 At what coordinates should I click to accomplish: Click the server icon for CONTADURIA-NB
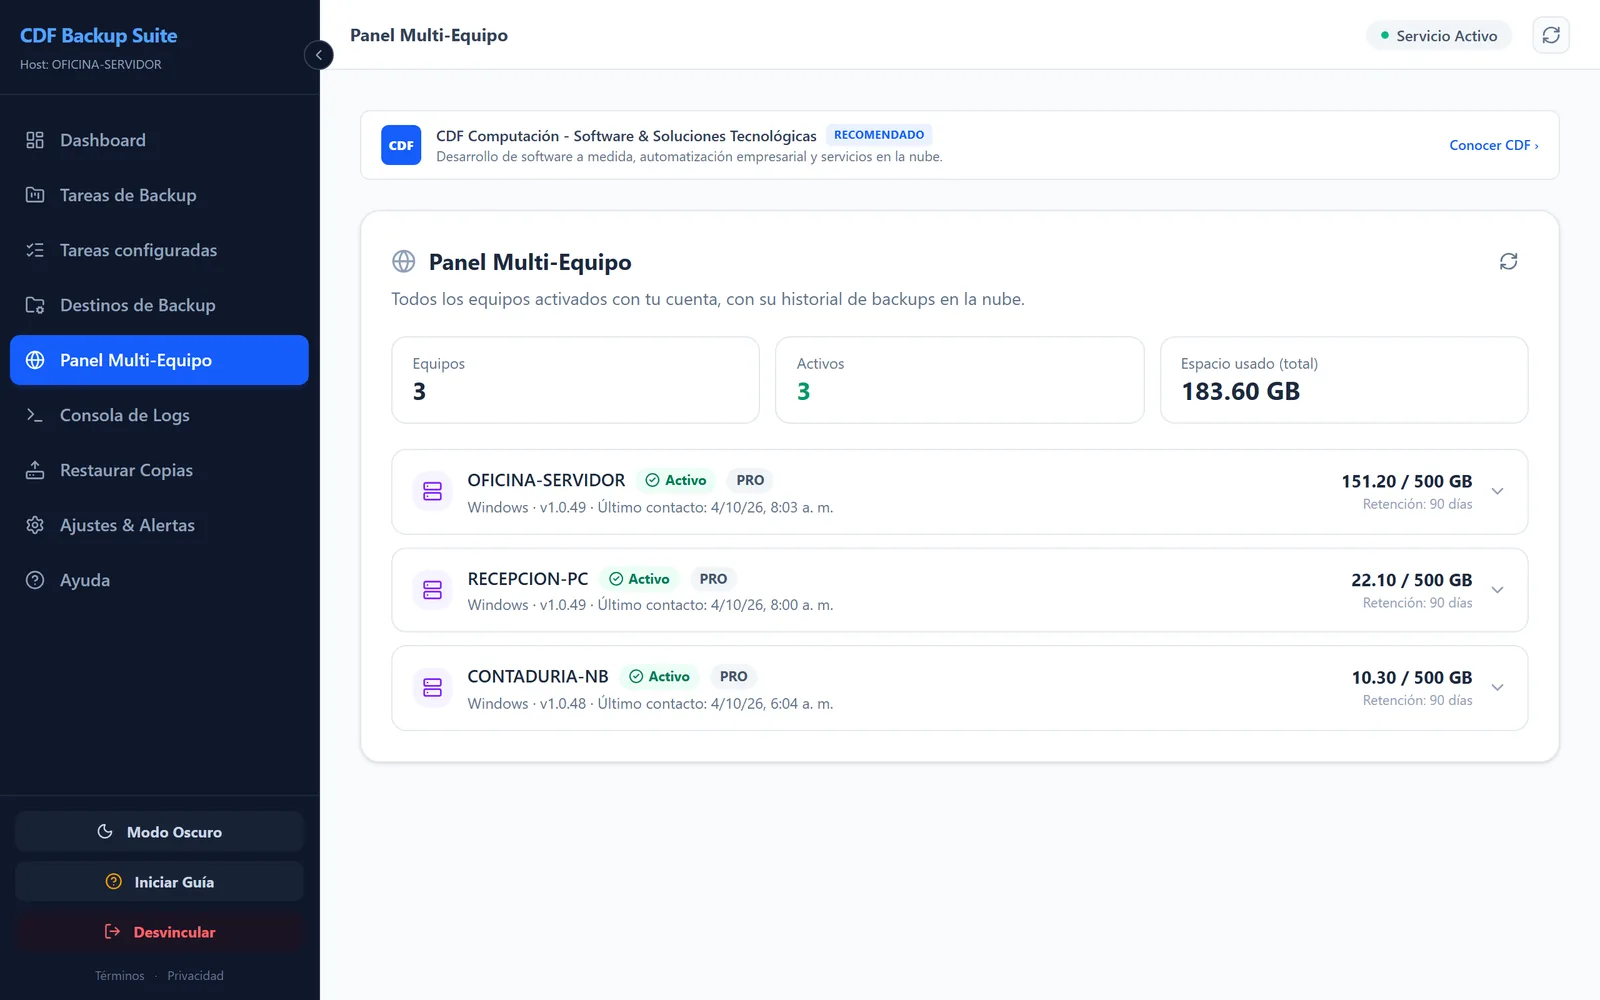coord(432,687)
